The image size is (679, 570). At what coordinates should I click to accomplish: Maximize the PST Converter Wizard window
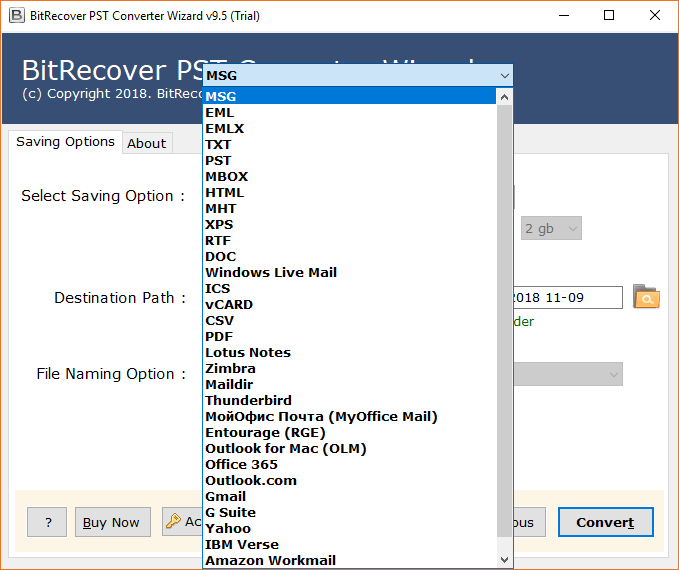[609, 16]
